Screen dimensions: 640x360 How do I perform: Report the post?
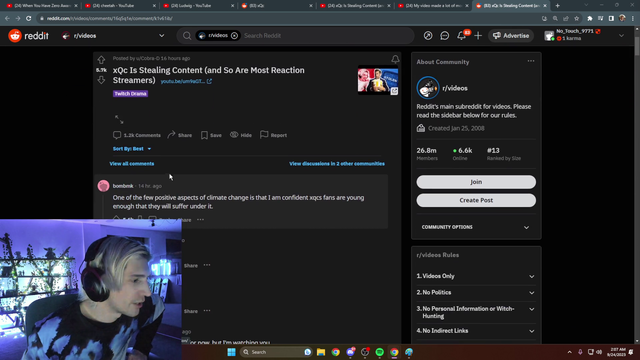[x=273, y=135]
